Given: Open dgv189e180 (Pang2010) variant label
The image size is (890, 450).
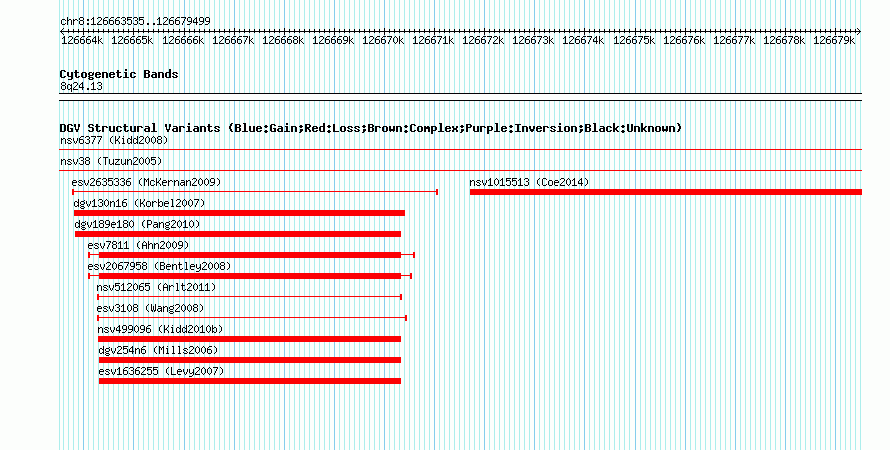Looking at the screenshot, I should pos(137,224).
